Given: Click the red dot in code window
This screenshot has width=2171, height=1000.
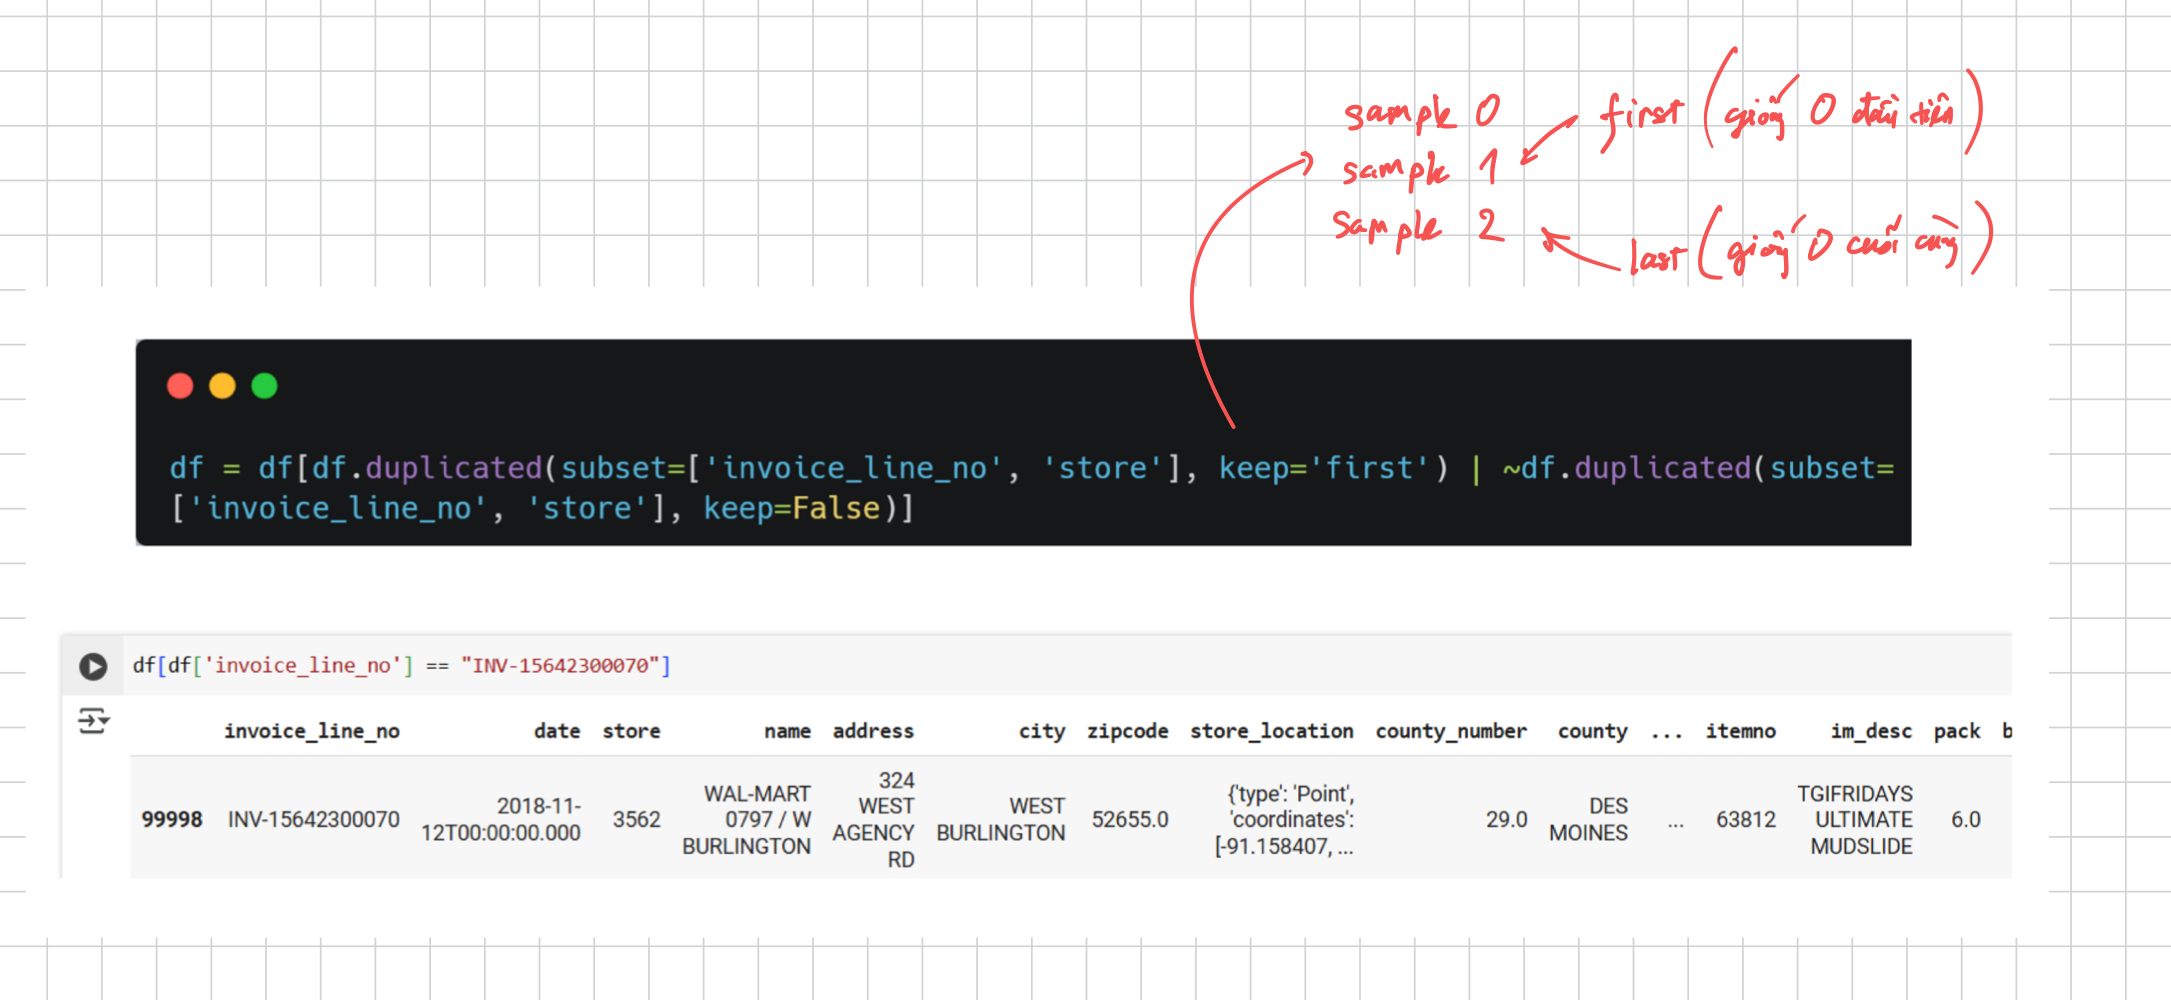Looking at the screenshot, I should coord(180,386).
